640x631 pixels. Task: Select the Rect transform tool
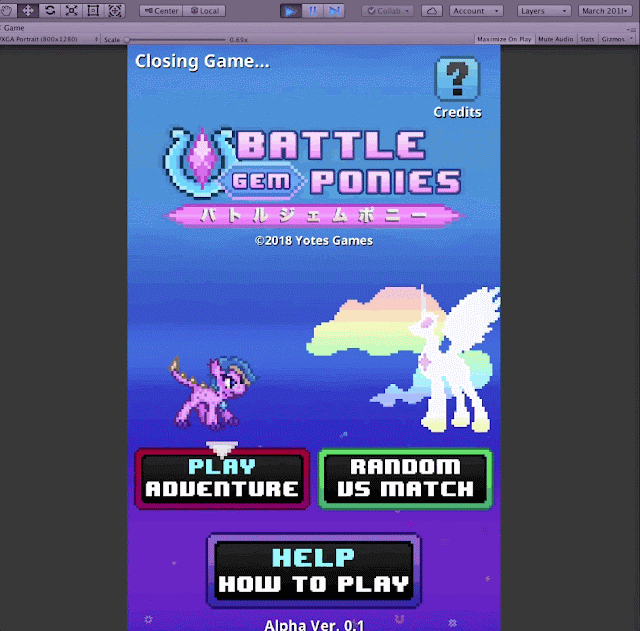(93, 11)
